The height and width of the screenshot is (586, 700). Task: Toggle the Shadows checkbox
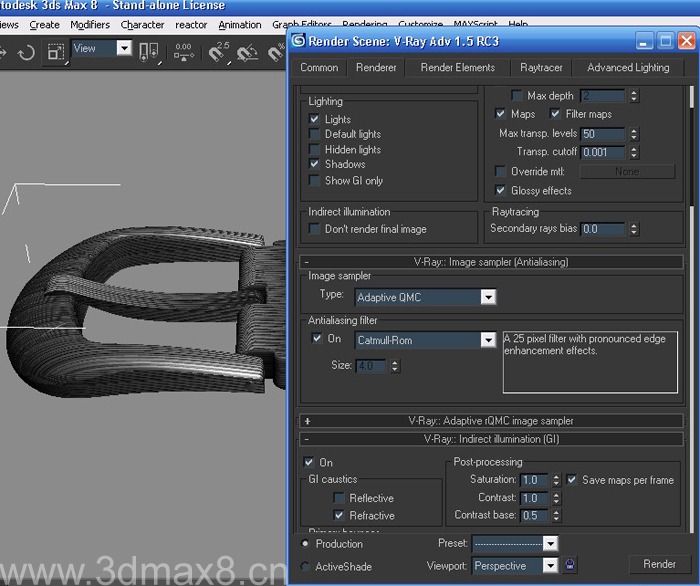pos(314,164)
